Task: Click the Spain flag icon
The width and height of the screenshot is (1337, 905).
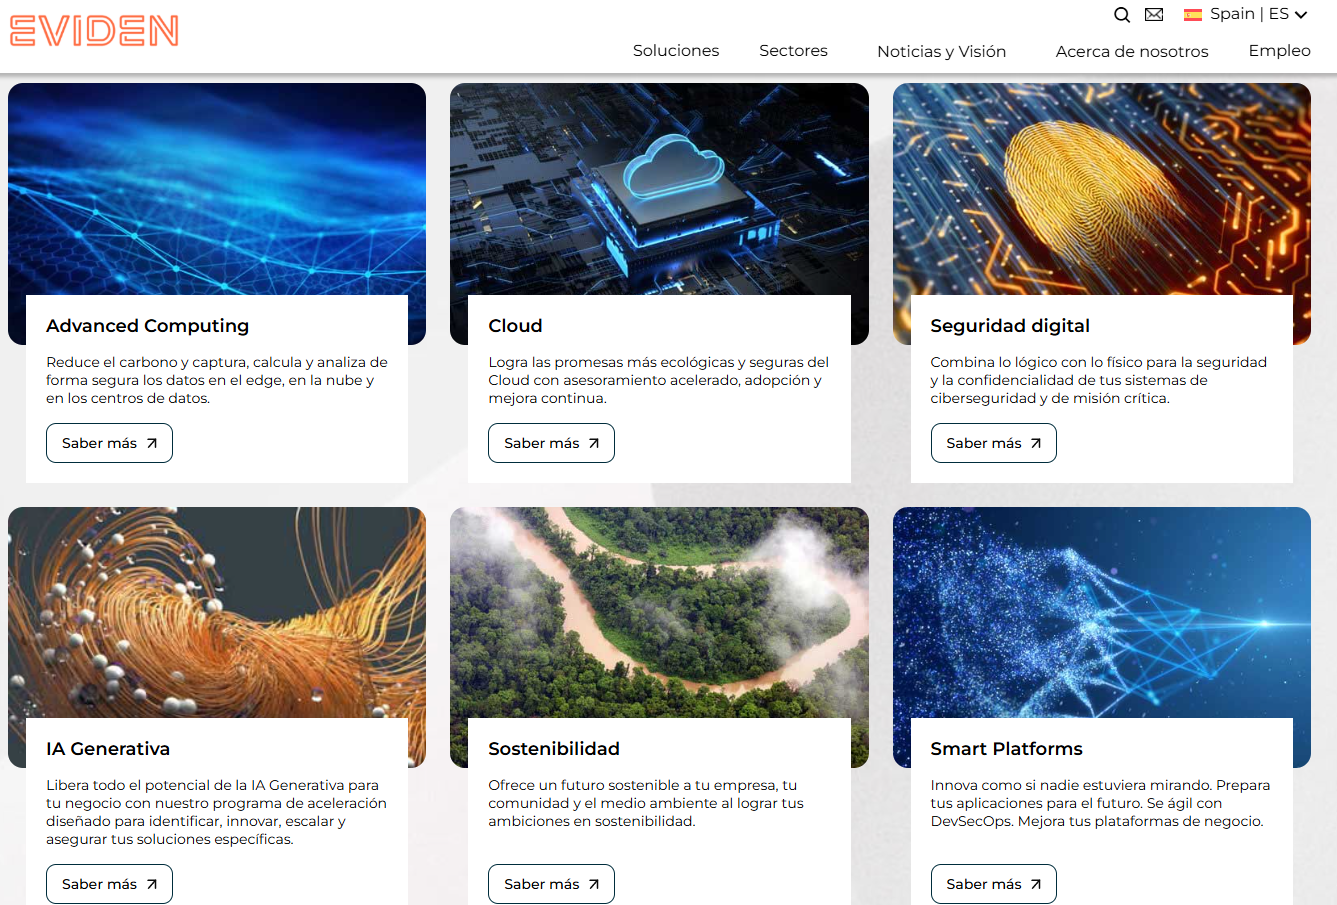Action: 1193,15
